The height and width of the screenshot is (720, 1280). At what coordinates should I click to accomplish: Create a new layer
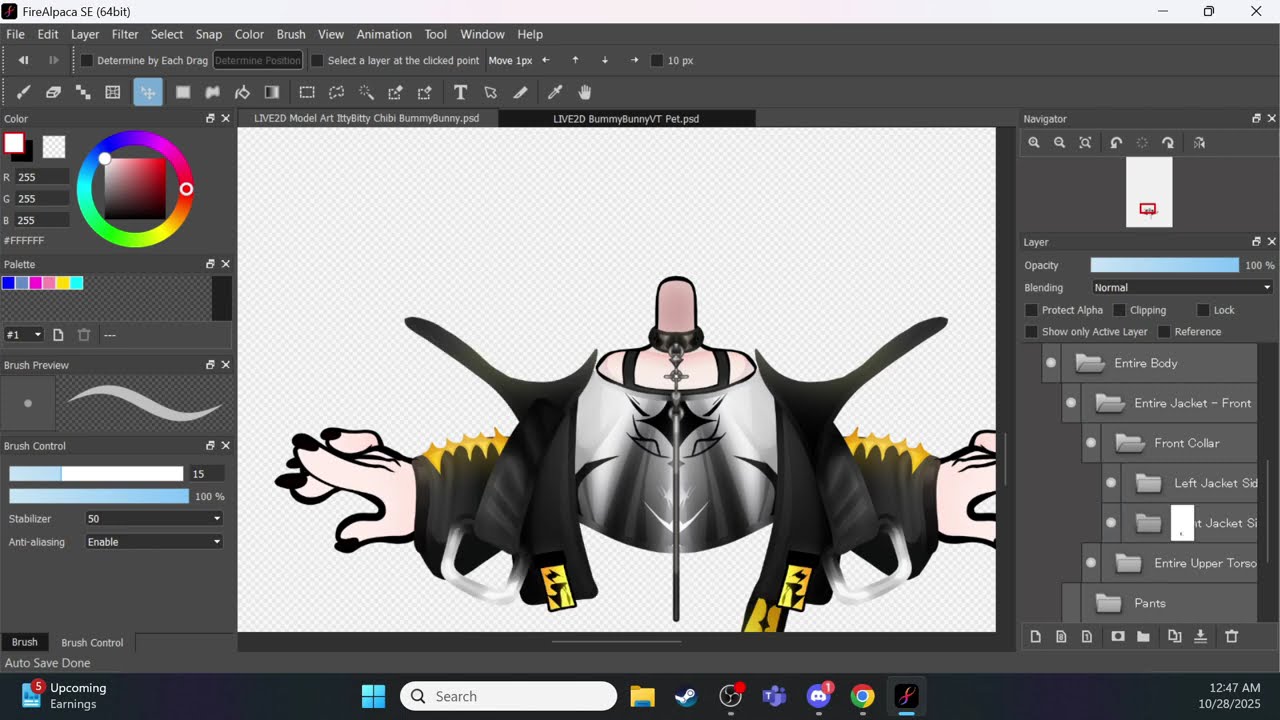tap(1035, 637)
